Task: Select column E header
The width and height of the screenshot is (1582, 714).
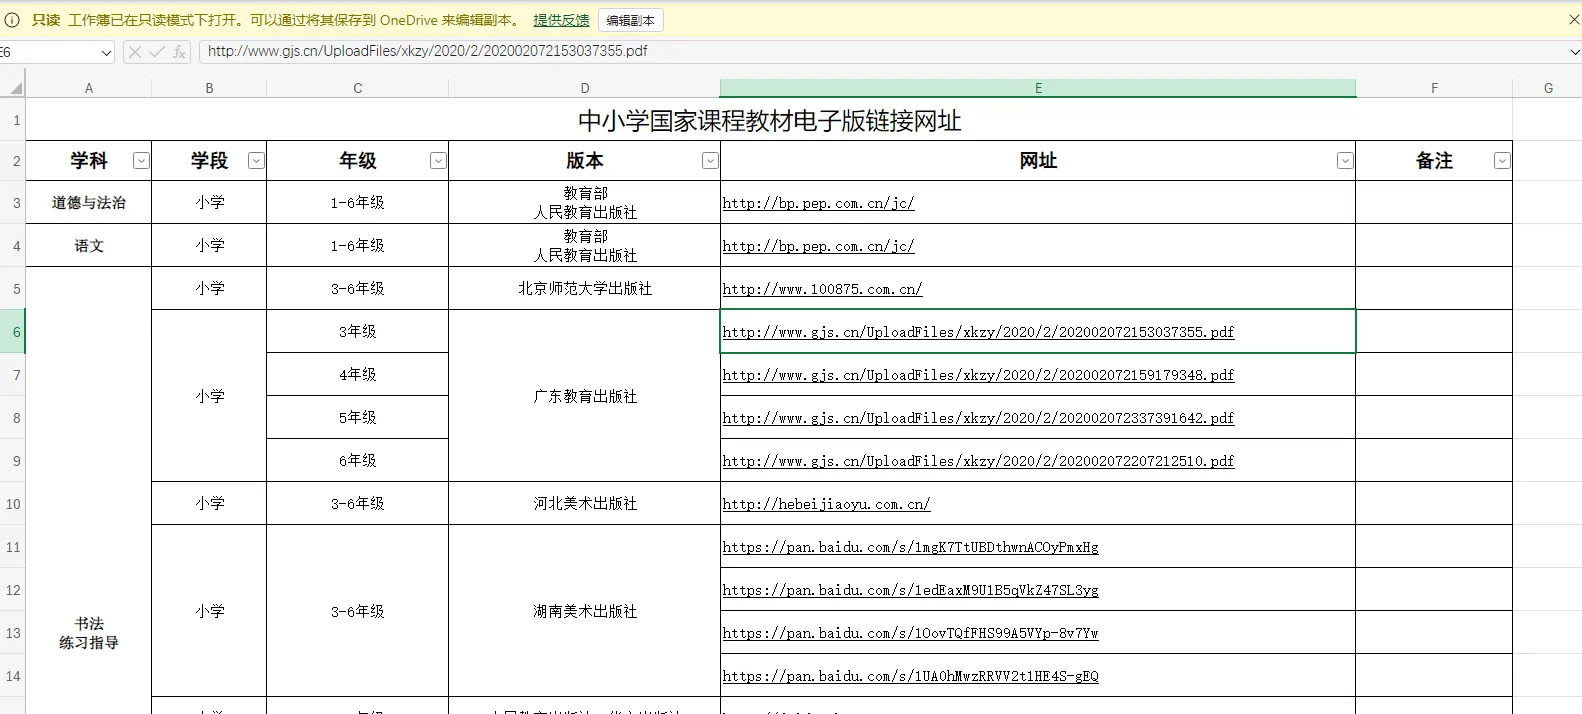Action: 1038,88
